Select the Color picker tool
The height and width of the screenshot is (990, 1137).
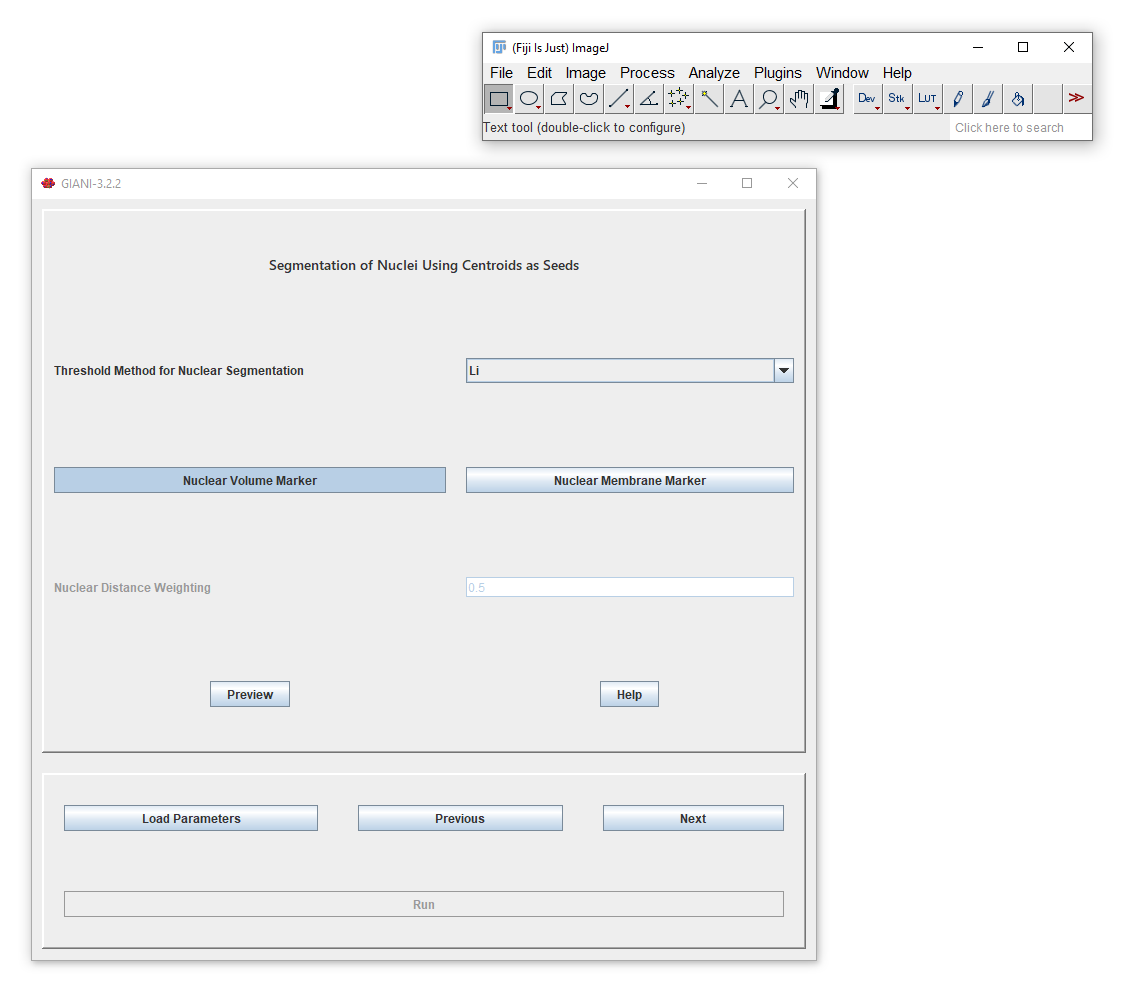(x=830, y=99)
